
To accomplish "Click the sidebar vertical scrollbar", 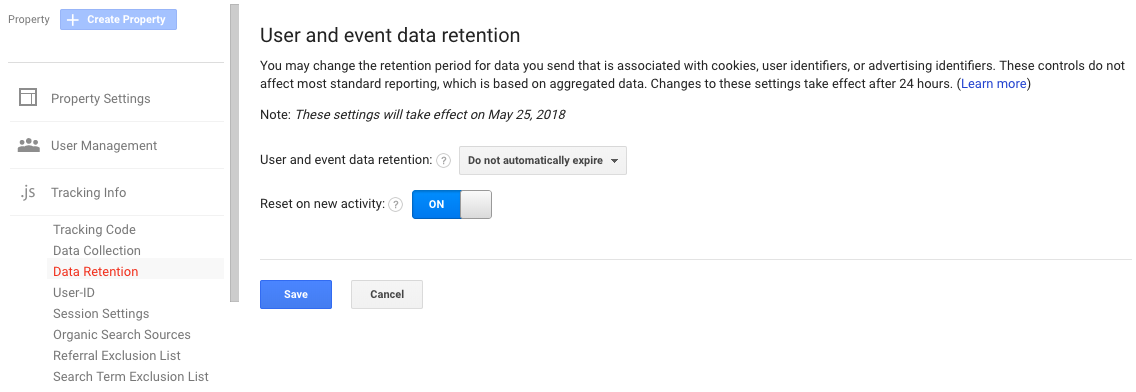I will [x=234, y=152].
